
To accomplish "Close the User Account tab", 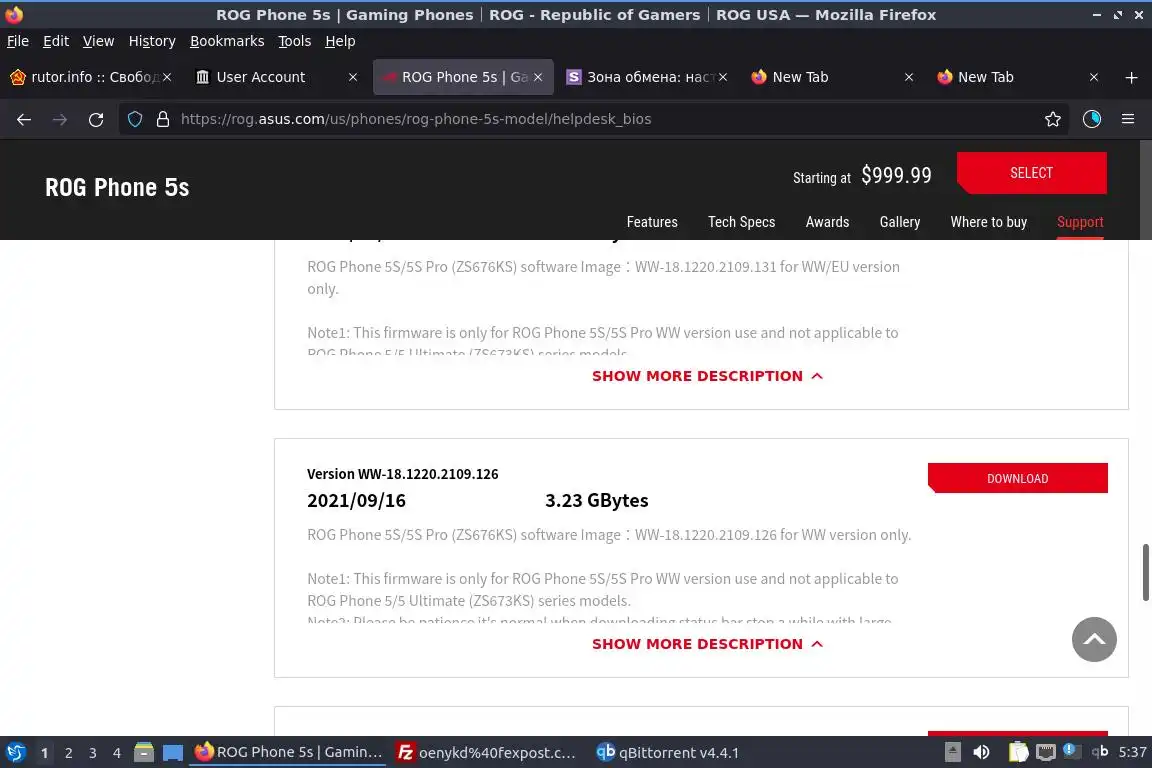I will (353, 77).
